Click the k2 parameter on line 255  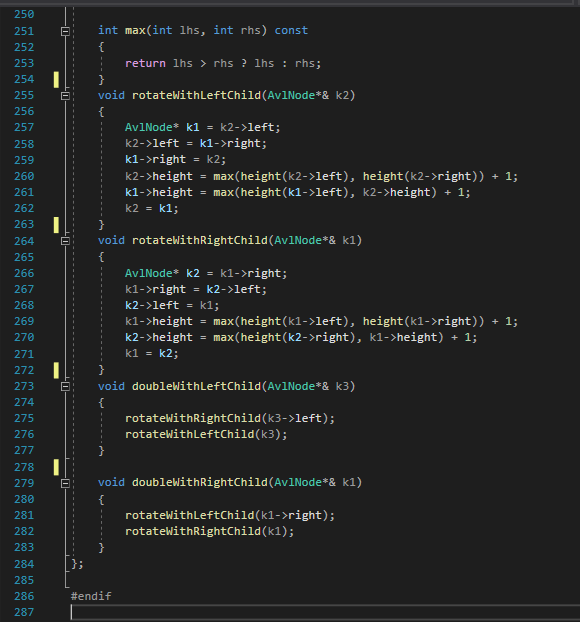pos(342,95)
